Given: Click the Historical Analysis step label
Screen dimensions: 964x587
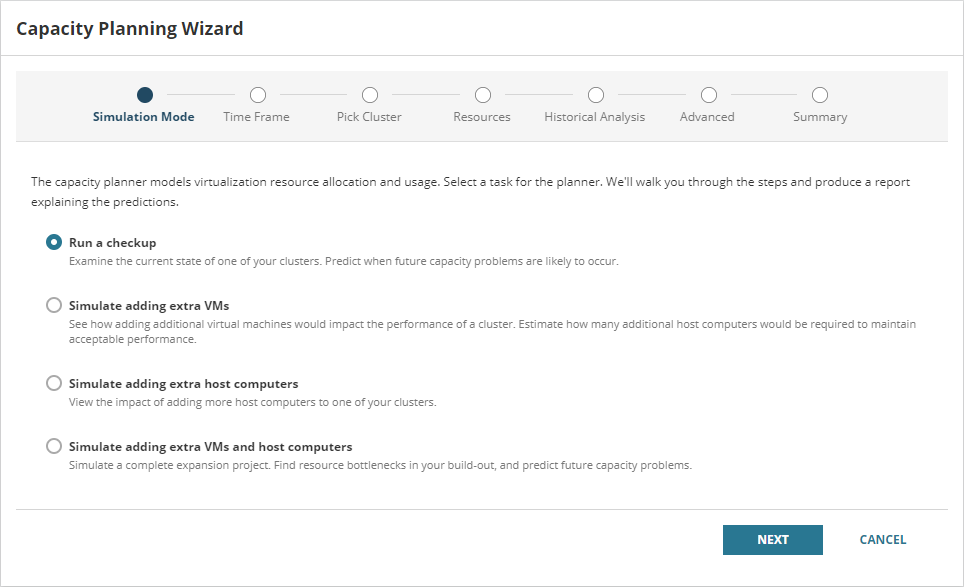Looking at the screenshot, I should point(595,116).
